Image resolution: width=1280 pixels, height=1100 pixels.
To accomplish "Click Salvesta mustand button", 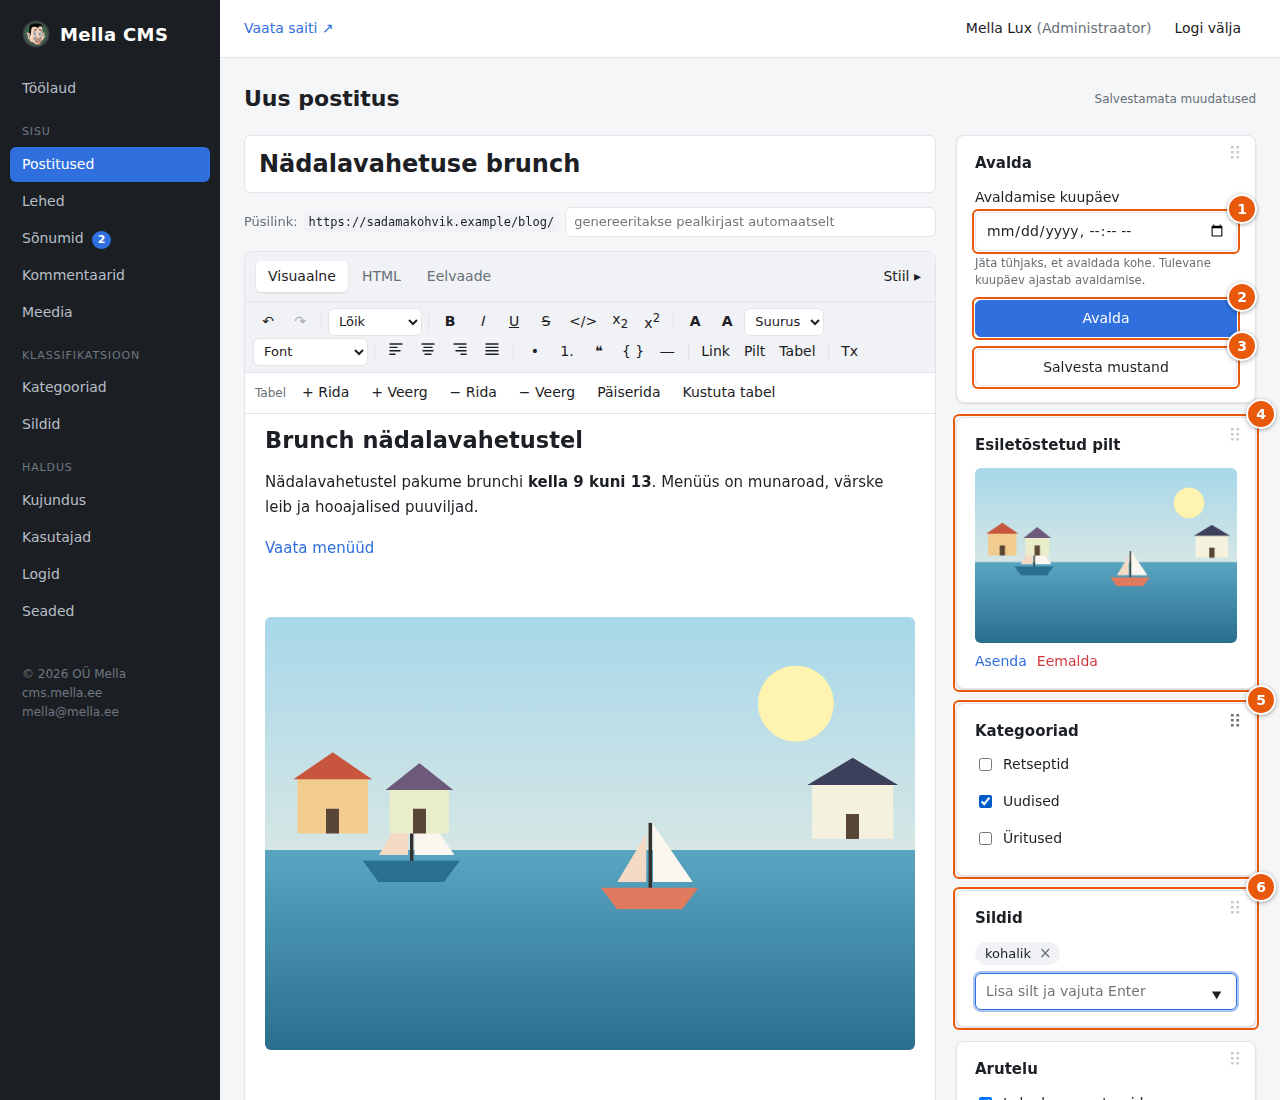I will click(1106, 367).
